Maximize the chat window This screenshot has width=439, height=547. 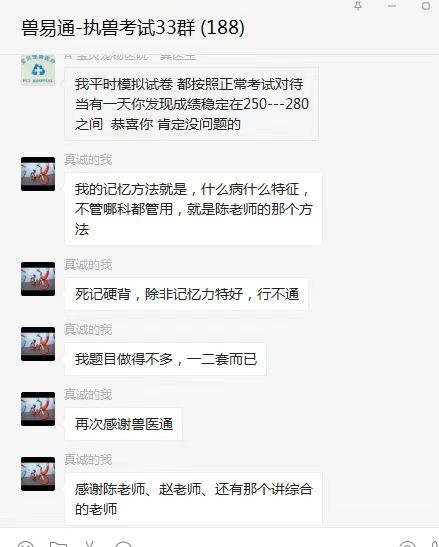426,6
